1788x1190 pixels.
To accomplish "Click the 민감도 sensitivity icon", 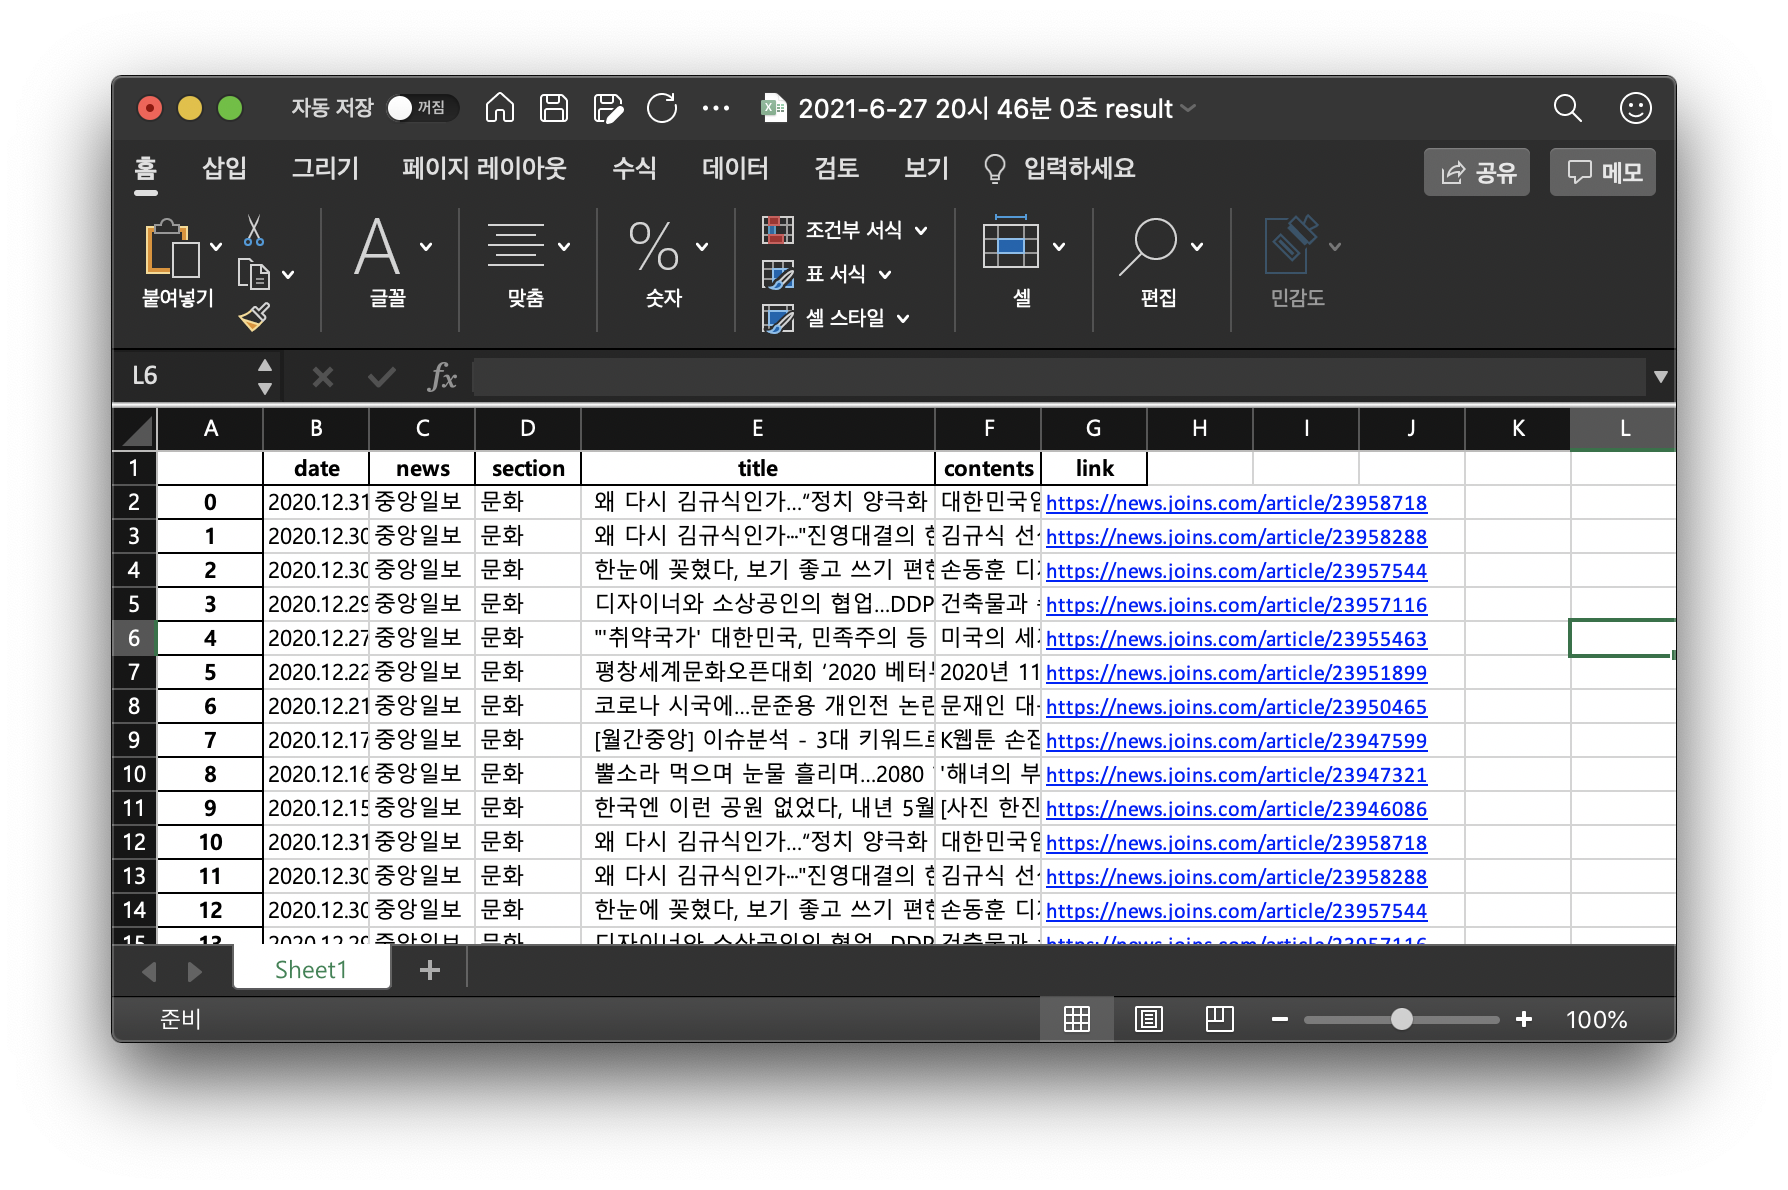I will (x=1291, y=245).
